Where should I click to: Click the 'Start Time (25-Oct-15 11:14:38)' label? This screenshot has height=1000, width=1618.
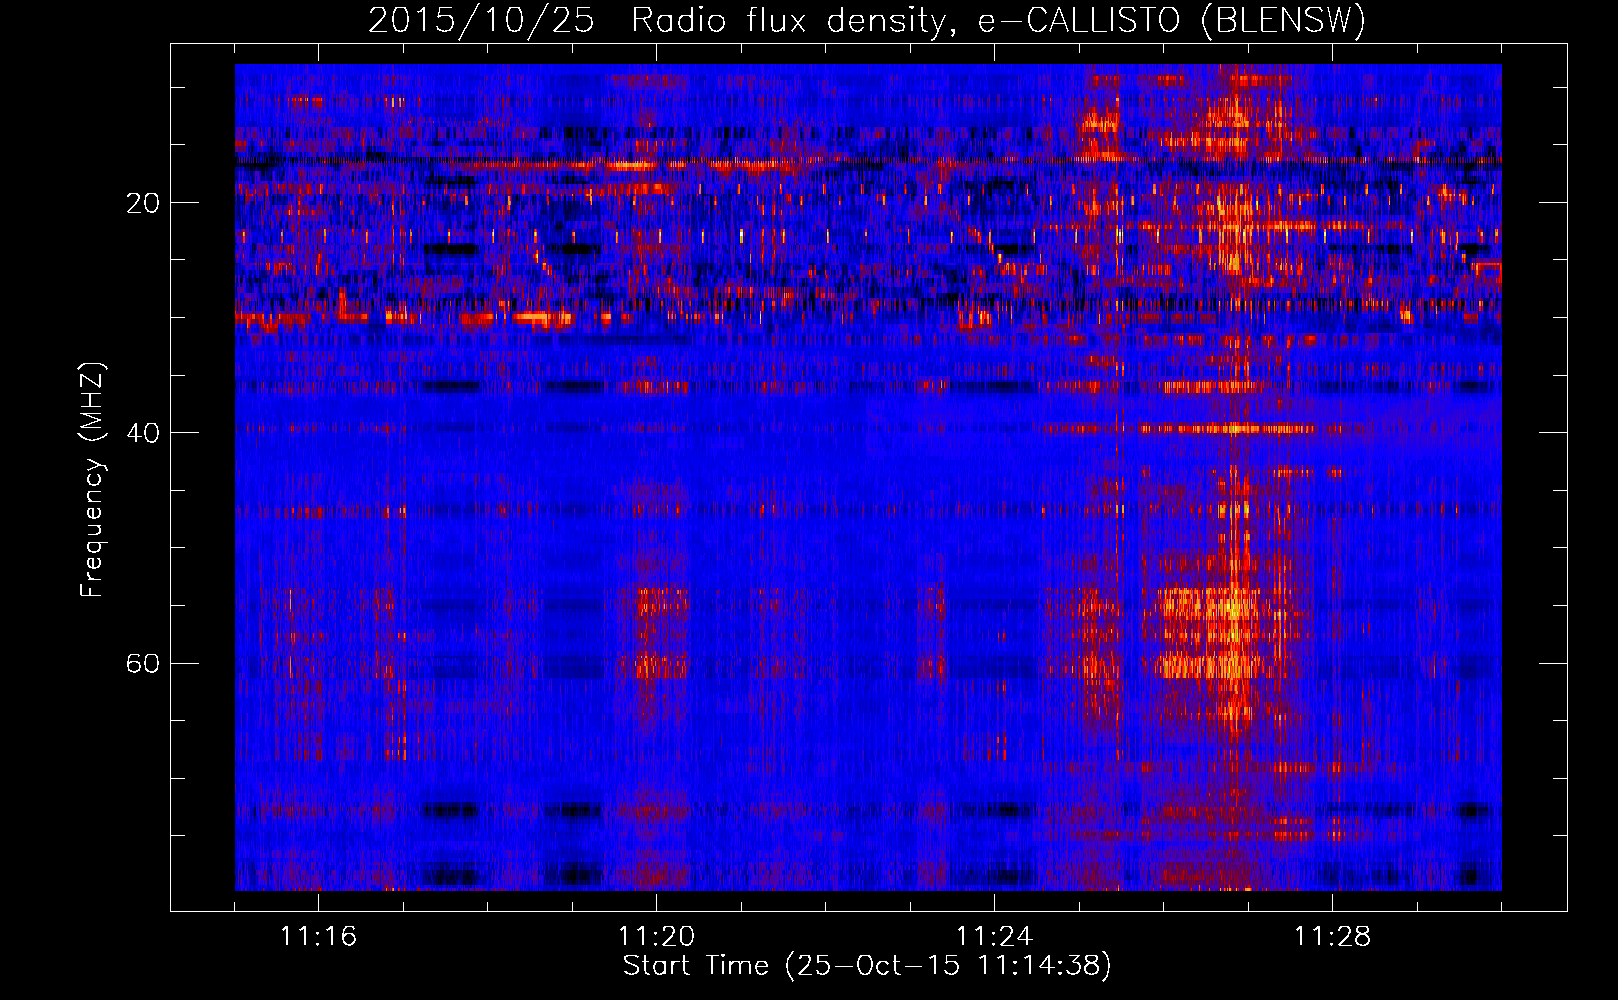click(867, 966)
